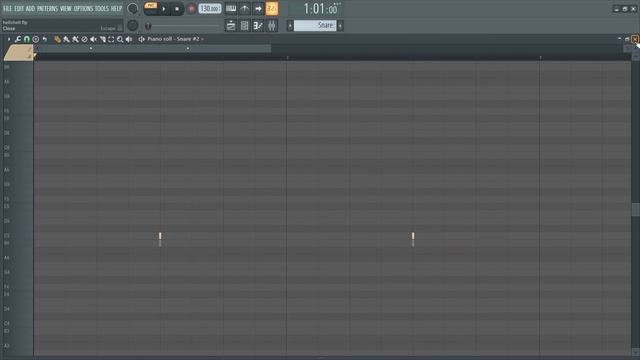This screenshot has width=640, height=360.
Task: Stop playback with the stop button
Action: (177, 9)
